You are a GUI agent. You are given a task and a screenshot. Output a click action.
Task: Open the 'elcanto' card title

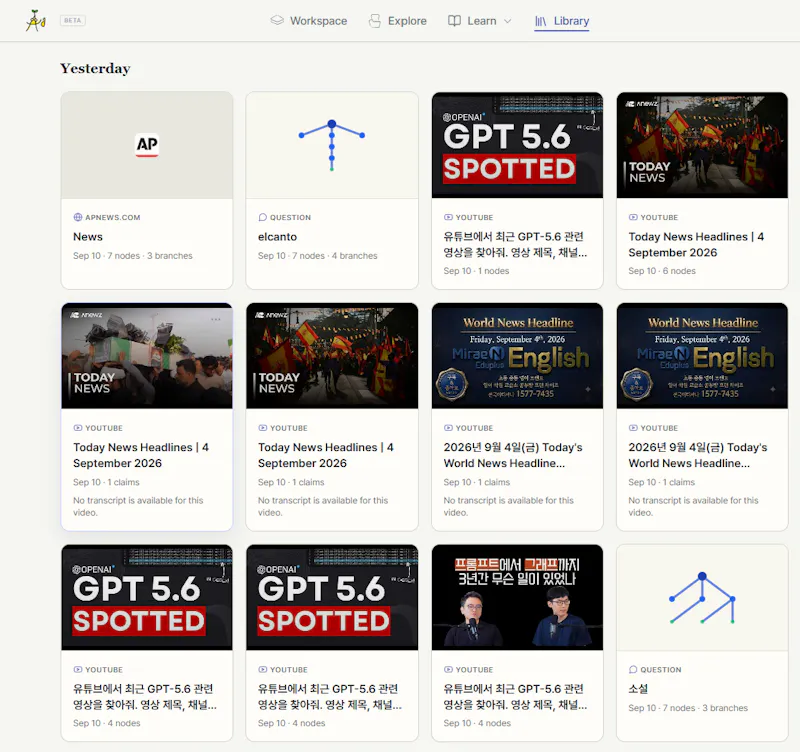point(278,237)
